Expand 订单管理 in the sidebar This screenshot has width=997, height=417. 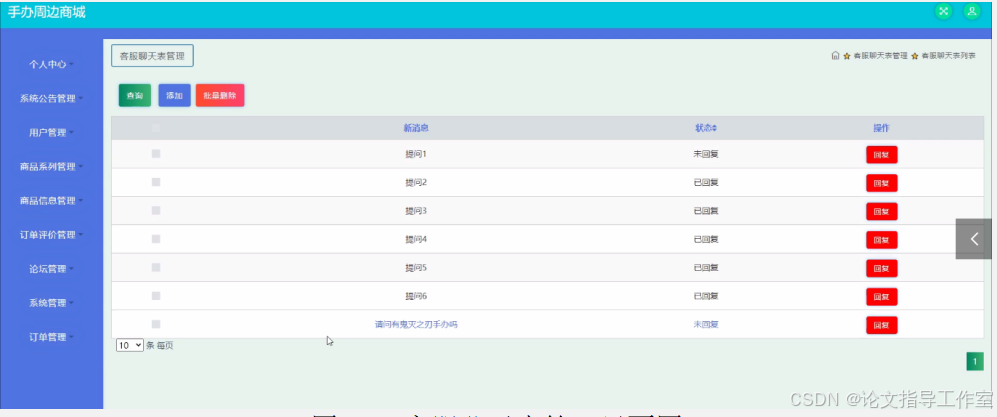pyautogui.click(x=51, y=337)
